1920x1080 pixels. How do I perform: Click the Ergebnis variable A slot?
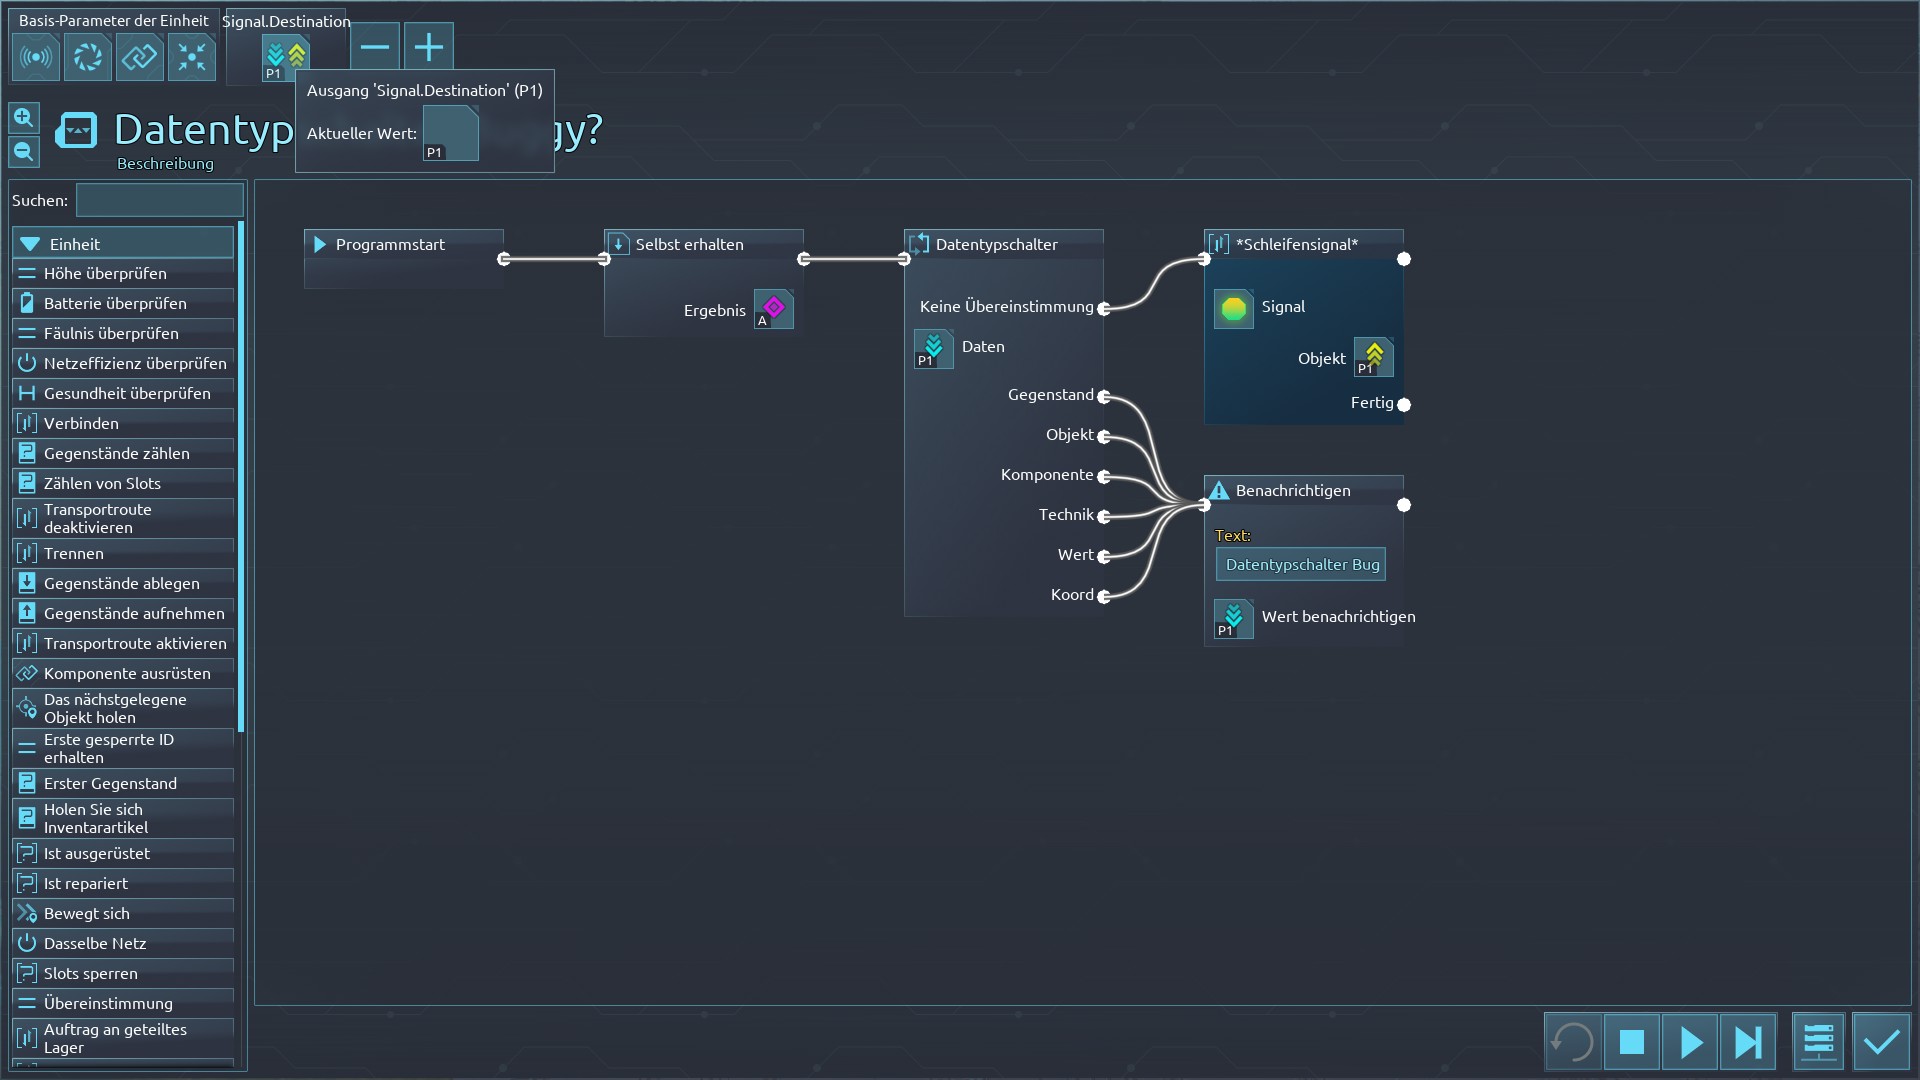point(773,309)
